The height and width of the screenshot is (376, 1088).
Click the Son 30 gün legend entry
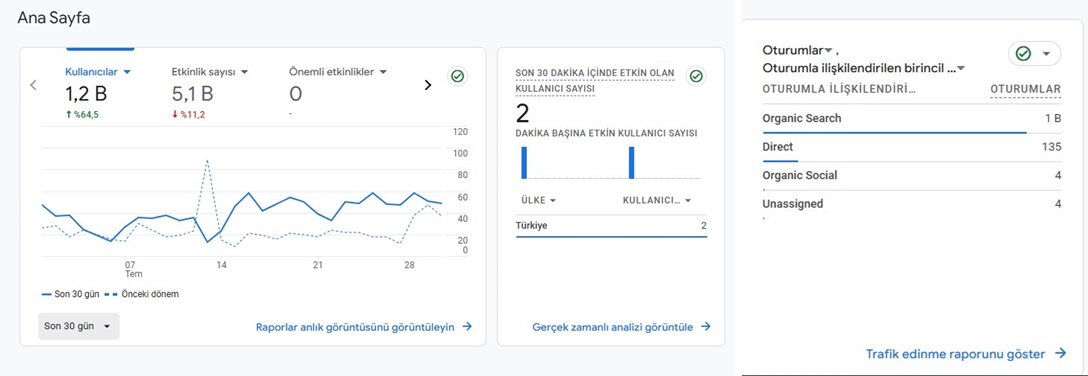click(71, 294)
